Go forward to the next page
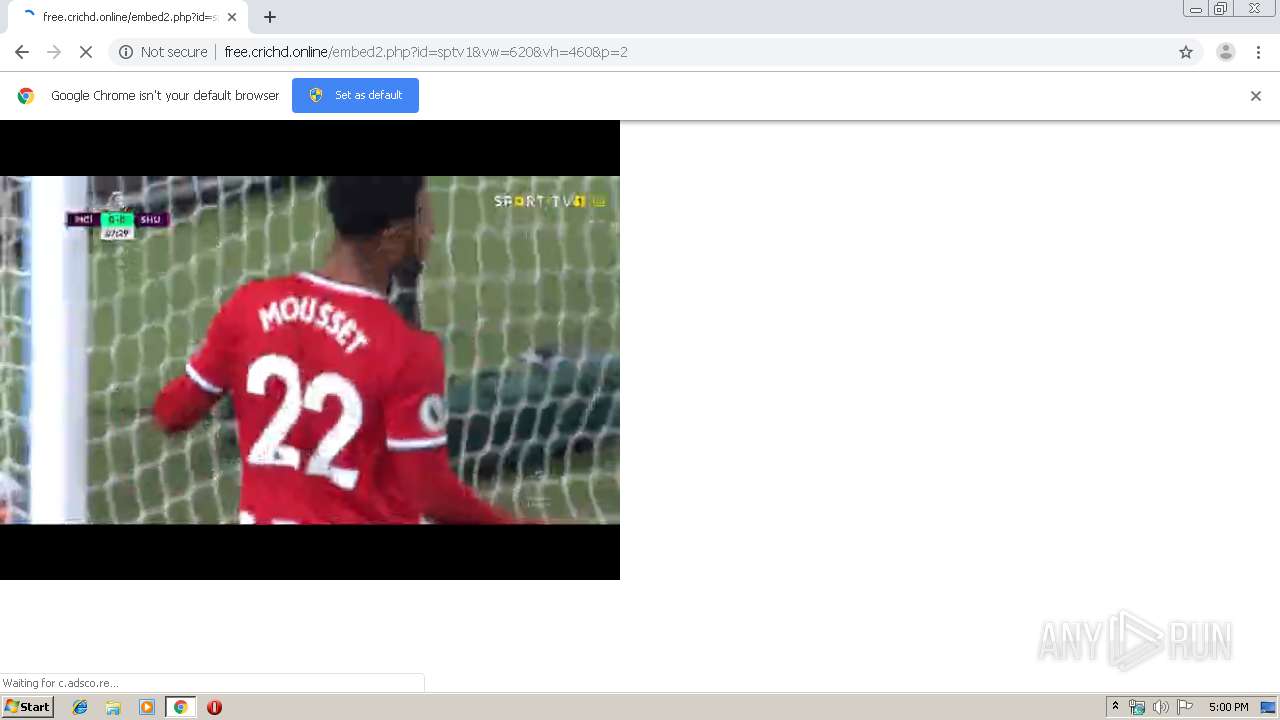 [54, 52]
